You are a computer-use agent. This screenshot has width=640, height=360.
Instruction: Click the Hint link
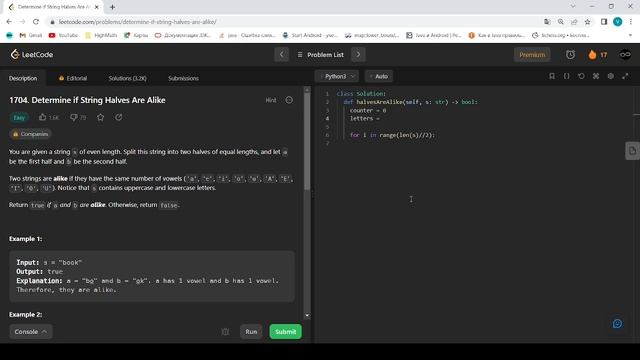(x=271, y=100)
